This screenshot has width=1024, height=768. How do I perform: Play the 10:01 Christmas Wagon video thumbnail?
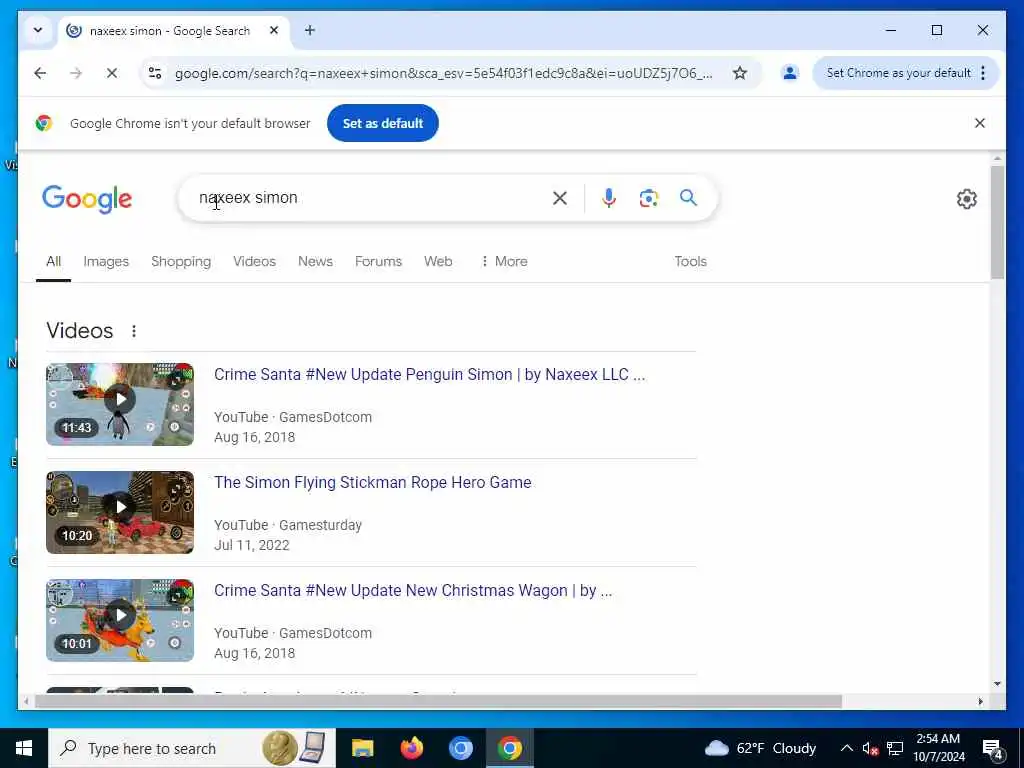(120, 620)
